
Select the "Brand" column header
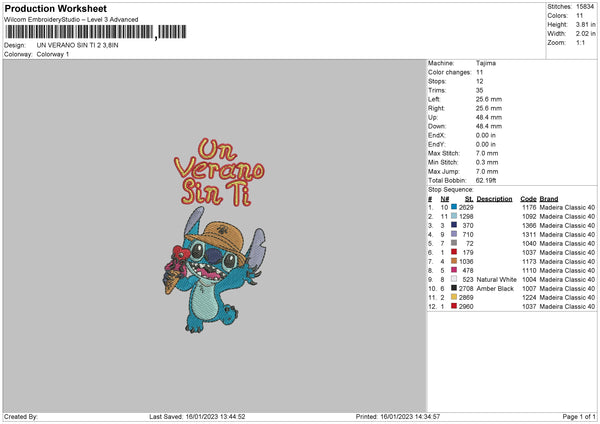[x=549, y=199]
